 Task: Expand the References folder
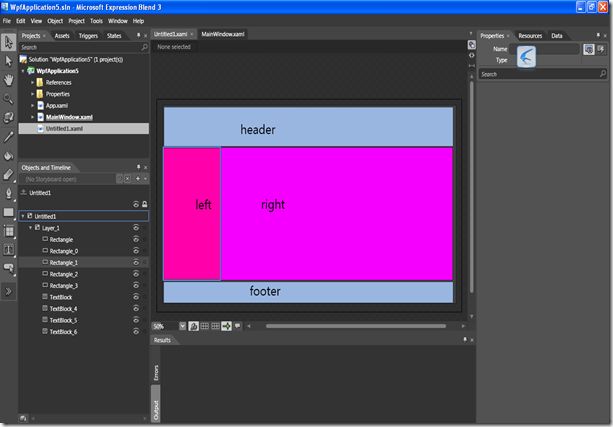[32, 83]
